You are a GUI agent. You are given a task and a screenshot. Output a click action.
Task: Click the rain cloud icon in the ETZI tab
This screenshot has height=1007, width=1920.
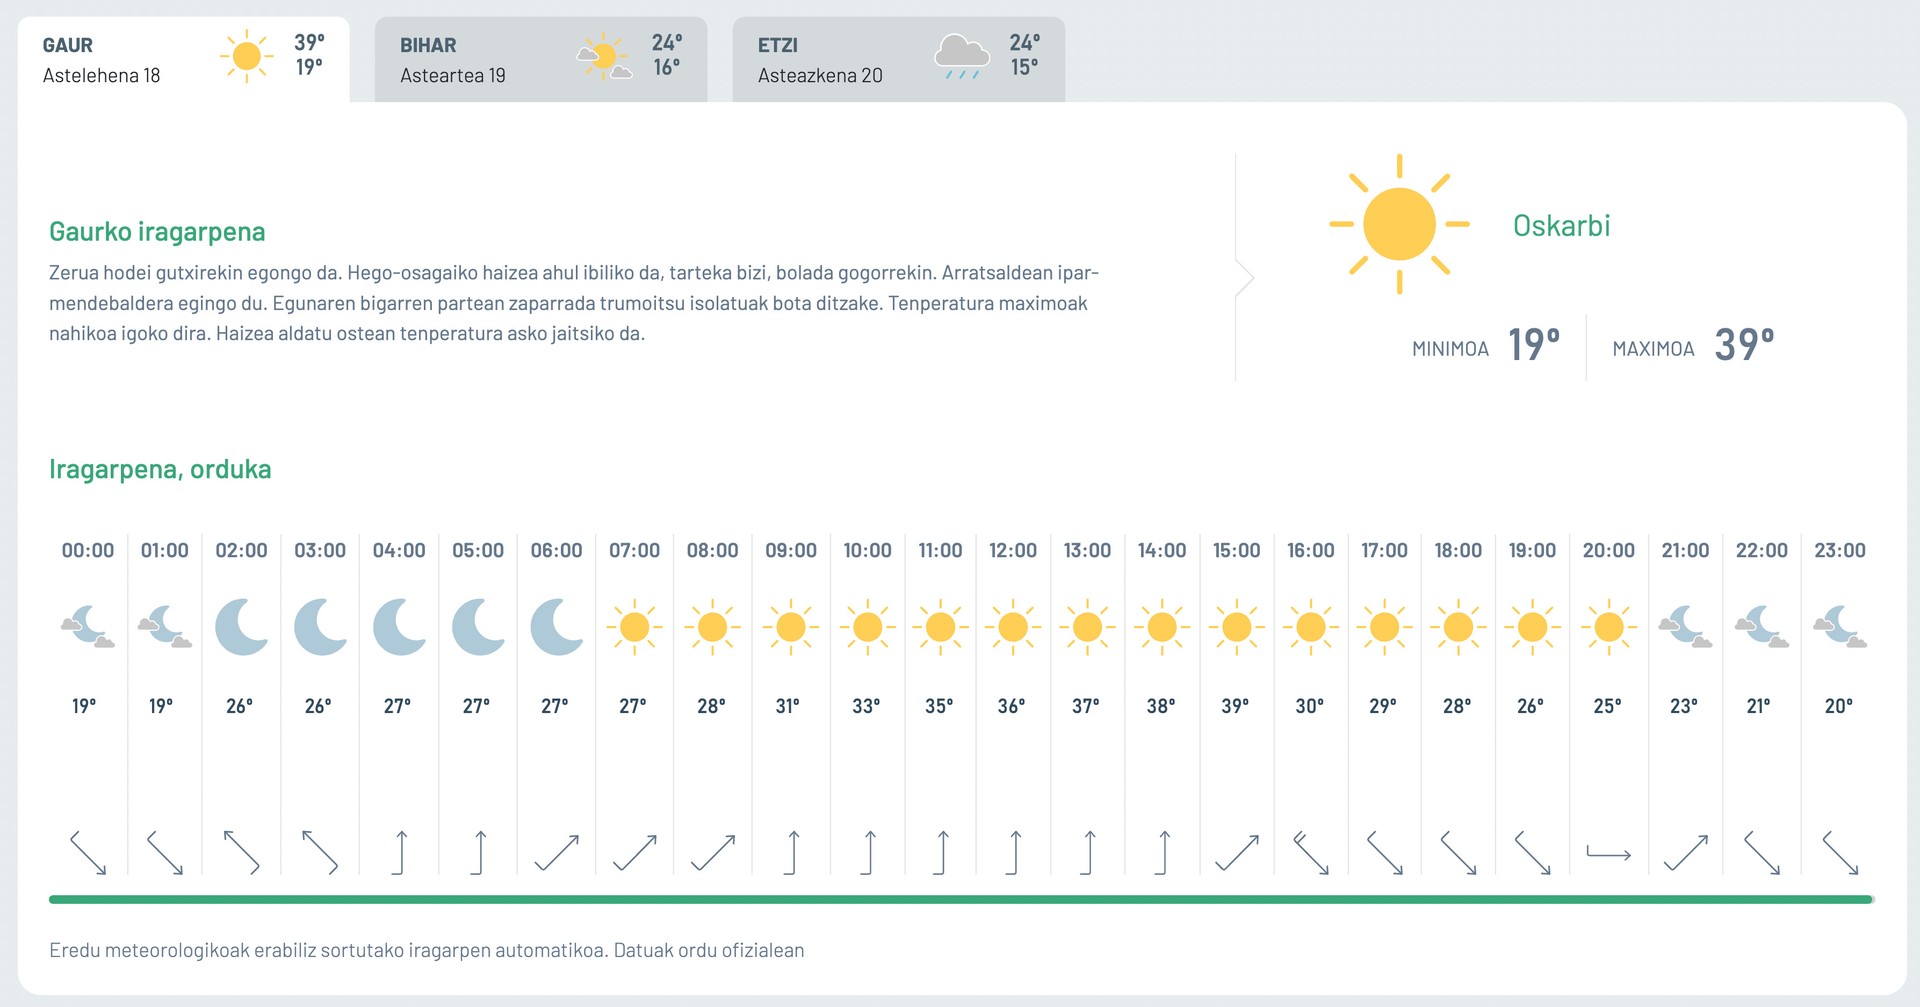[x=962, y=56]
